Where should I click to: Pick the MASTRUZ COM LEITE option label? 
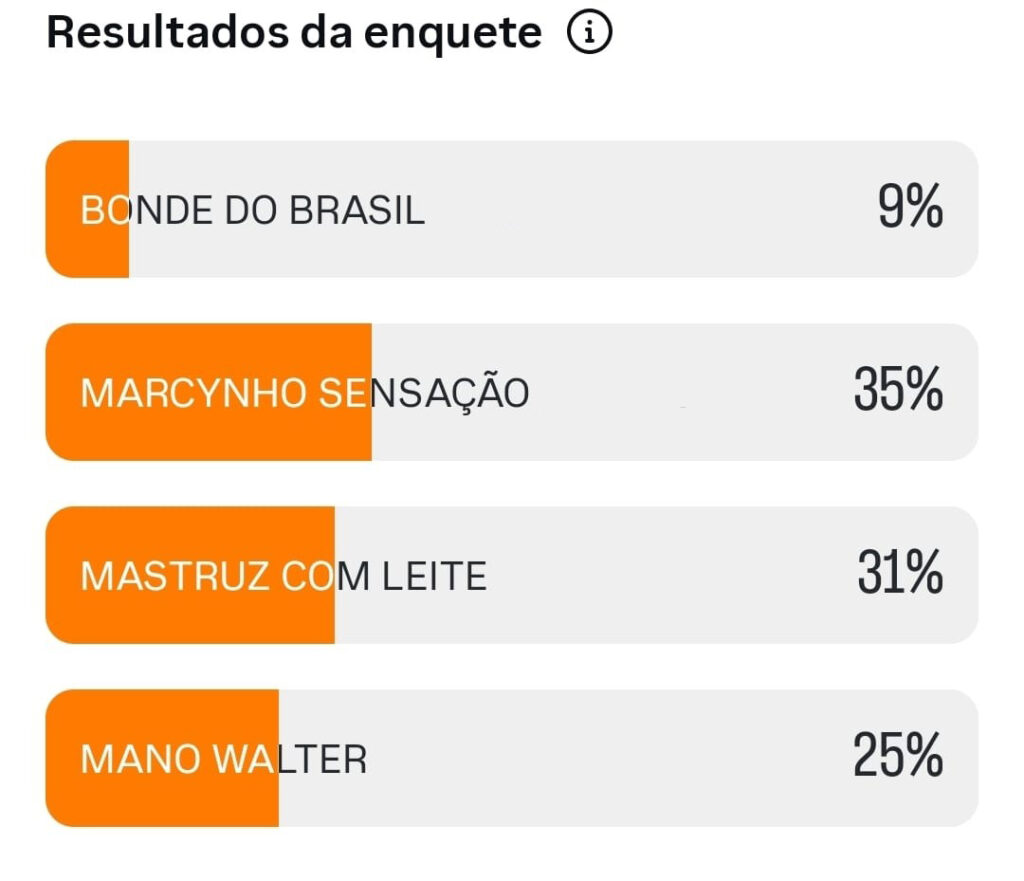point(283,576)
